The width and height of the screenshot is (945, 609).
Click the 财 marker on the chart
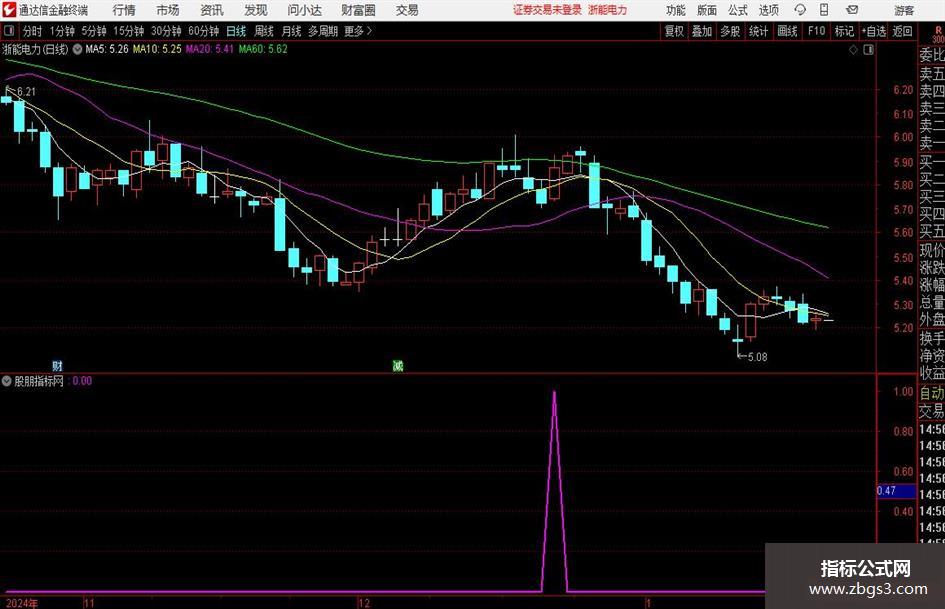(57, 365)
